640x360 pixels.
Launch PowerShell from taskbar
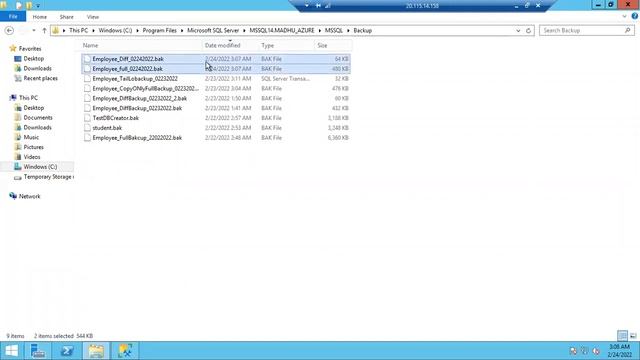coord(67,351)
